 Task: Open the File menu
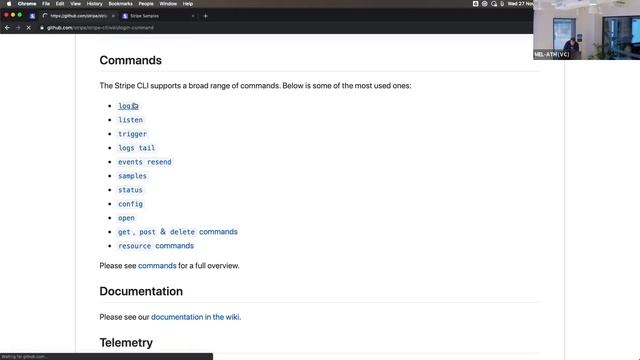pyautogui.click(x=46, y=4)
